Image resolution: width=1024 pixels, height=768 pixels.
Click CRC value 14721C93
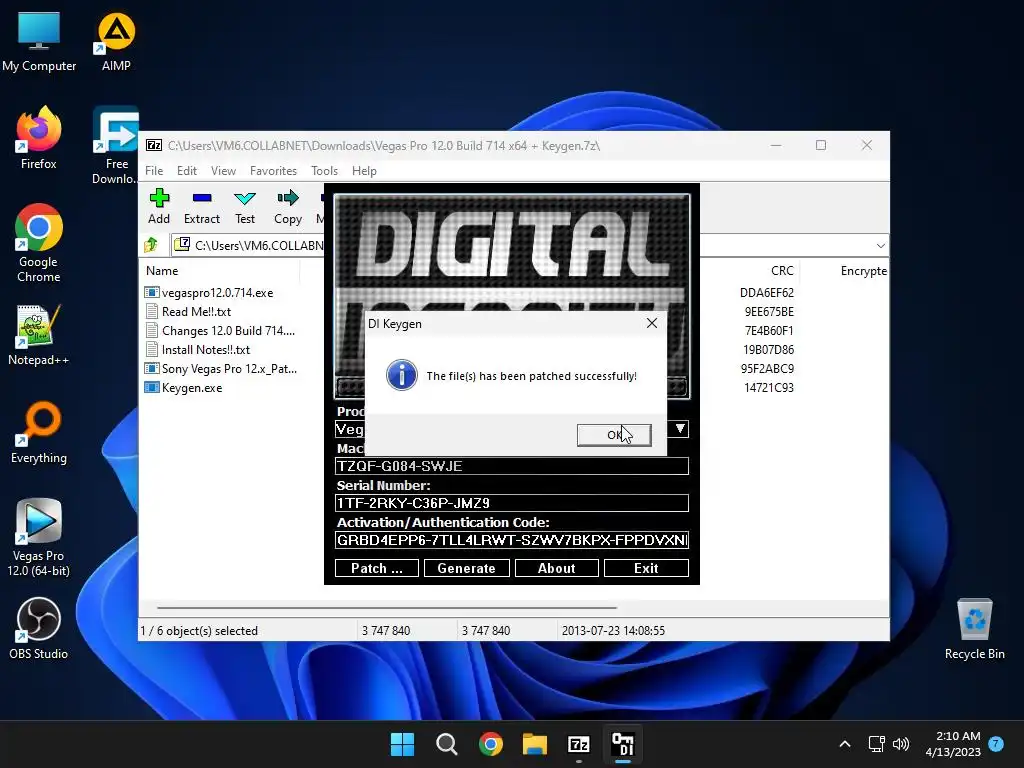[x=769, y=387]
